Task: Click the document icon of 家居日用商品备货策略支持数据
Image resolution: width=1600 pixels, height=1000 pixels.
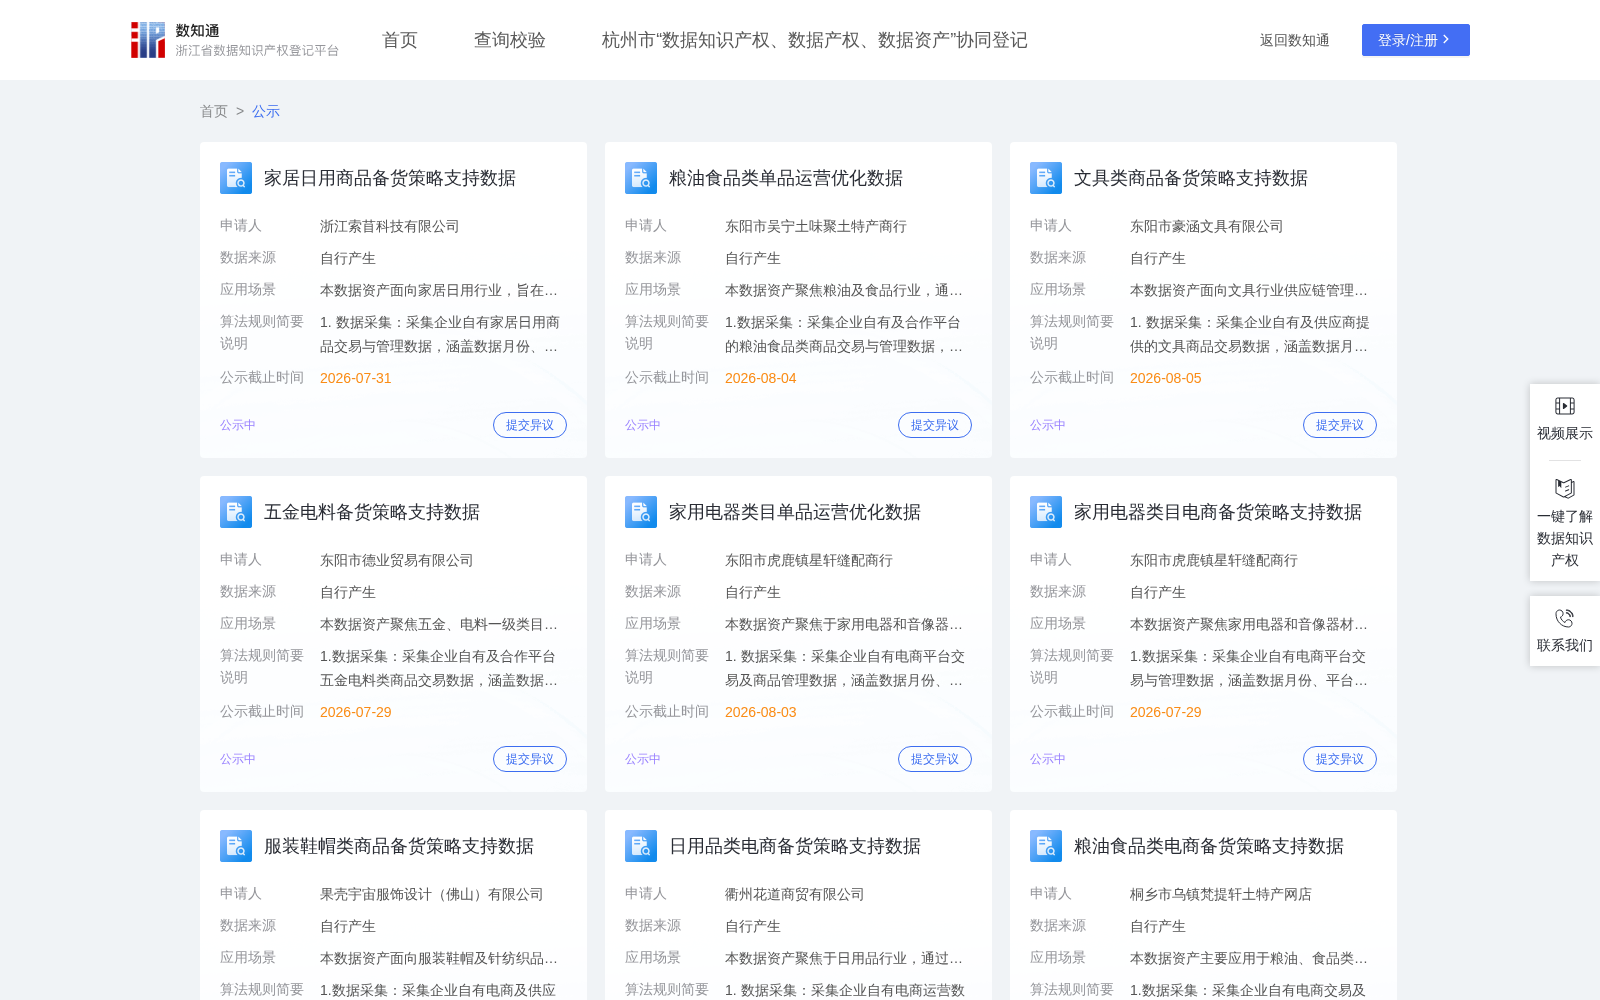Action: point(236,178)
